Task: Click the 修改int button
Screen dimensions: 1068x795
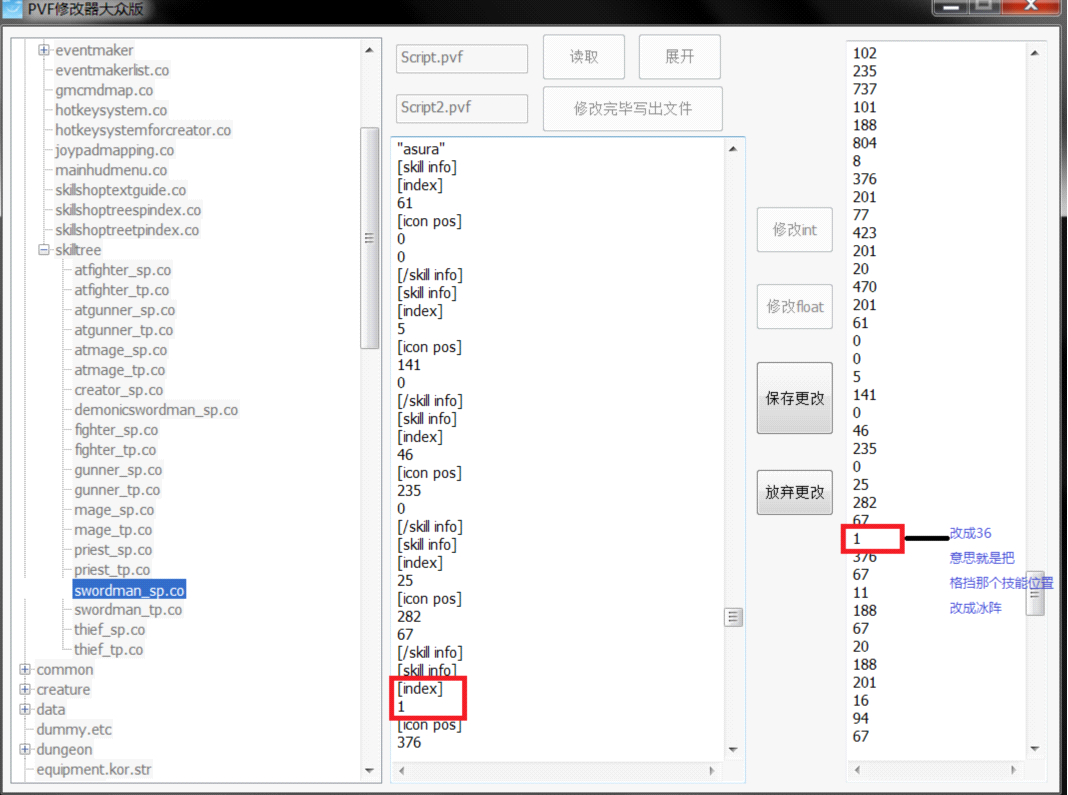Action: point(794,230)
